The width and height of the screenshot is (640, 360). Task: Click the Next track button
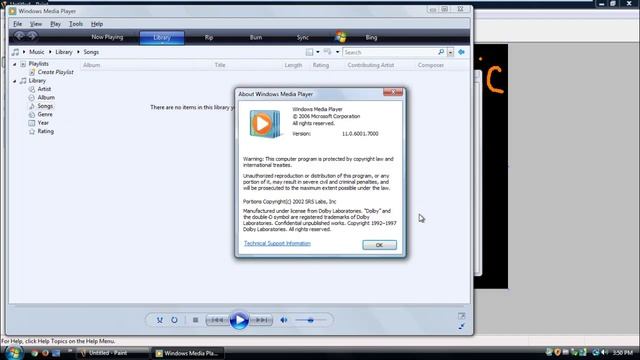point(261,320)
